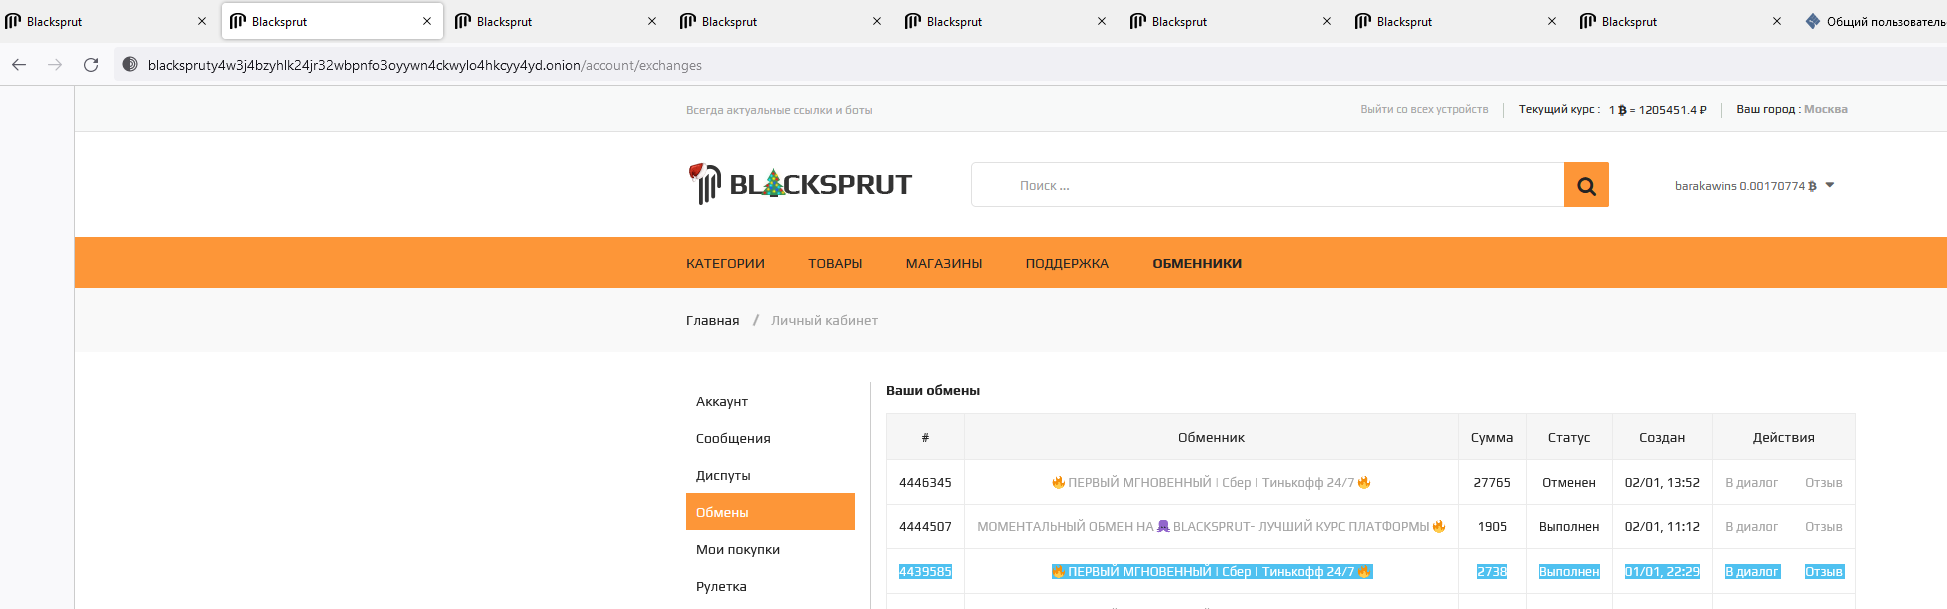
Task: Close the eighth Blacksprut tab
Action: 1777,21
